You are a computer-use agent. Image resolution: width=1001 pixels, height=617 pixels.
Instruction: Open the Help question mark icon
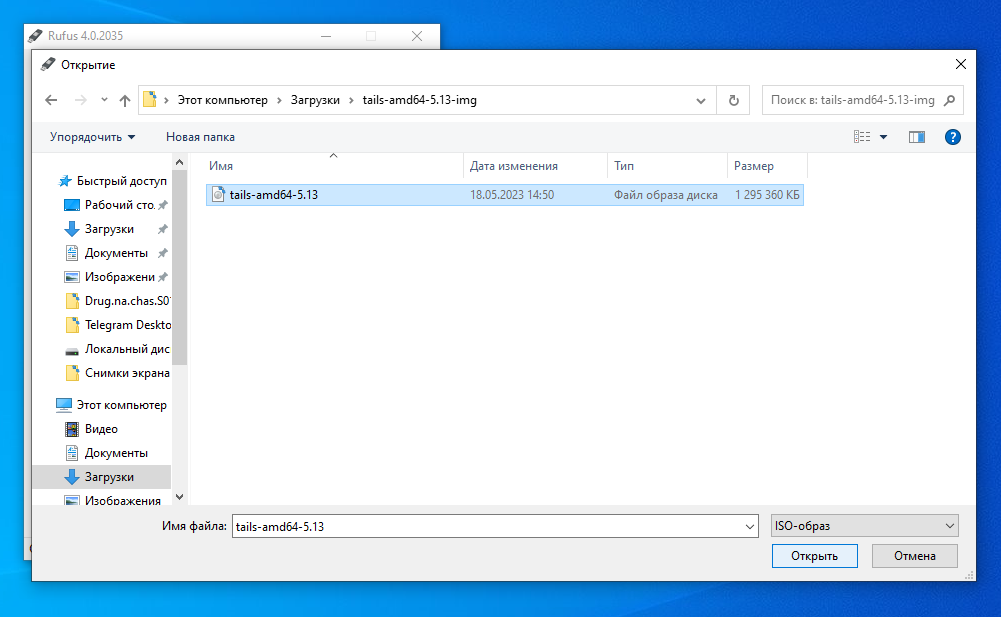pos(952,137)
